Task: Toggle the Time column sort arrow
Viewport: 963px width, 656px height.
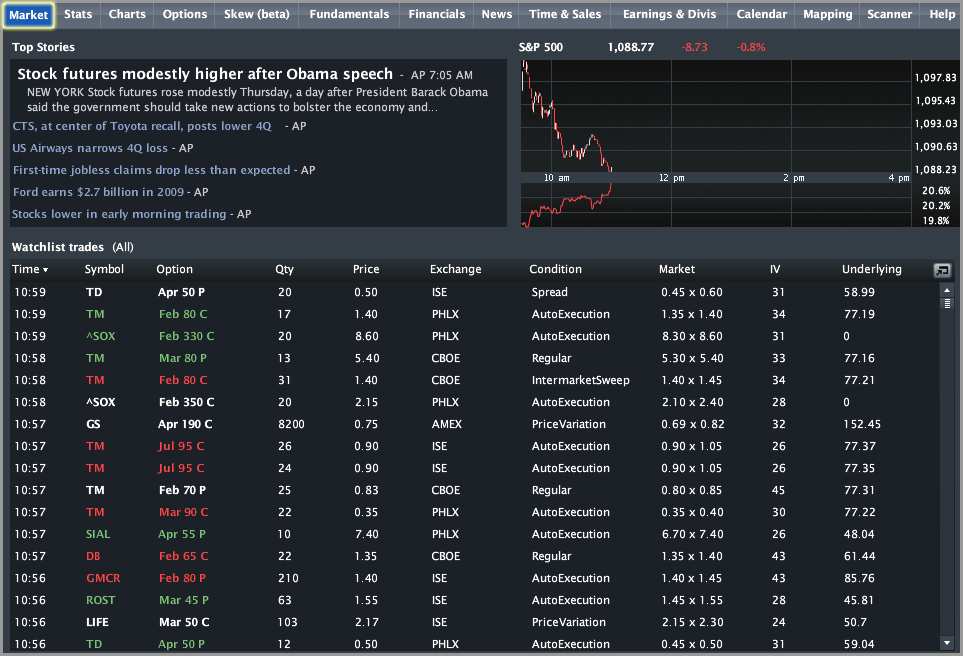Action: coord(45,270)
